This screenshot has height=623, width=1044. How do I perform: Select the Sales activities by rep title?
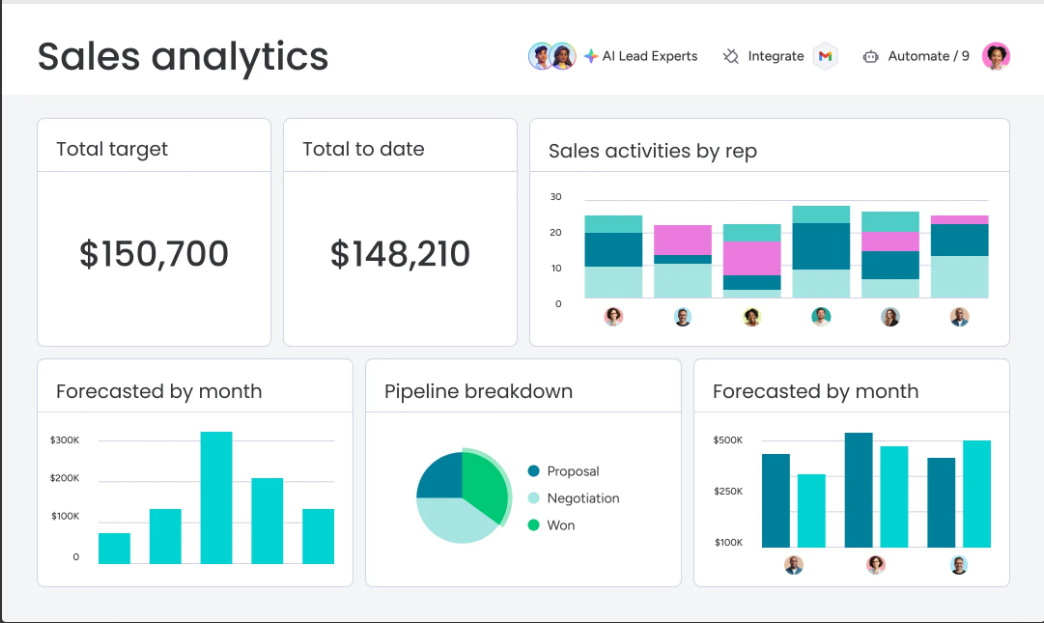pos(652,151)
